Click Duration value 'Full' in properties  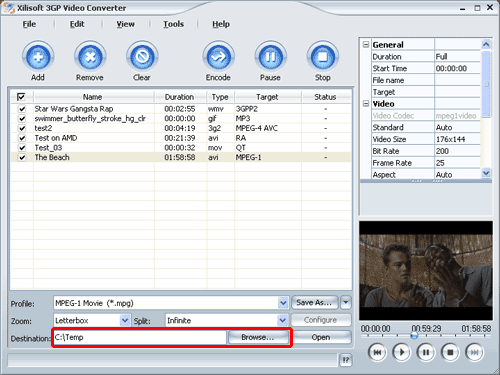click(441, 57)
